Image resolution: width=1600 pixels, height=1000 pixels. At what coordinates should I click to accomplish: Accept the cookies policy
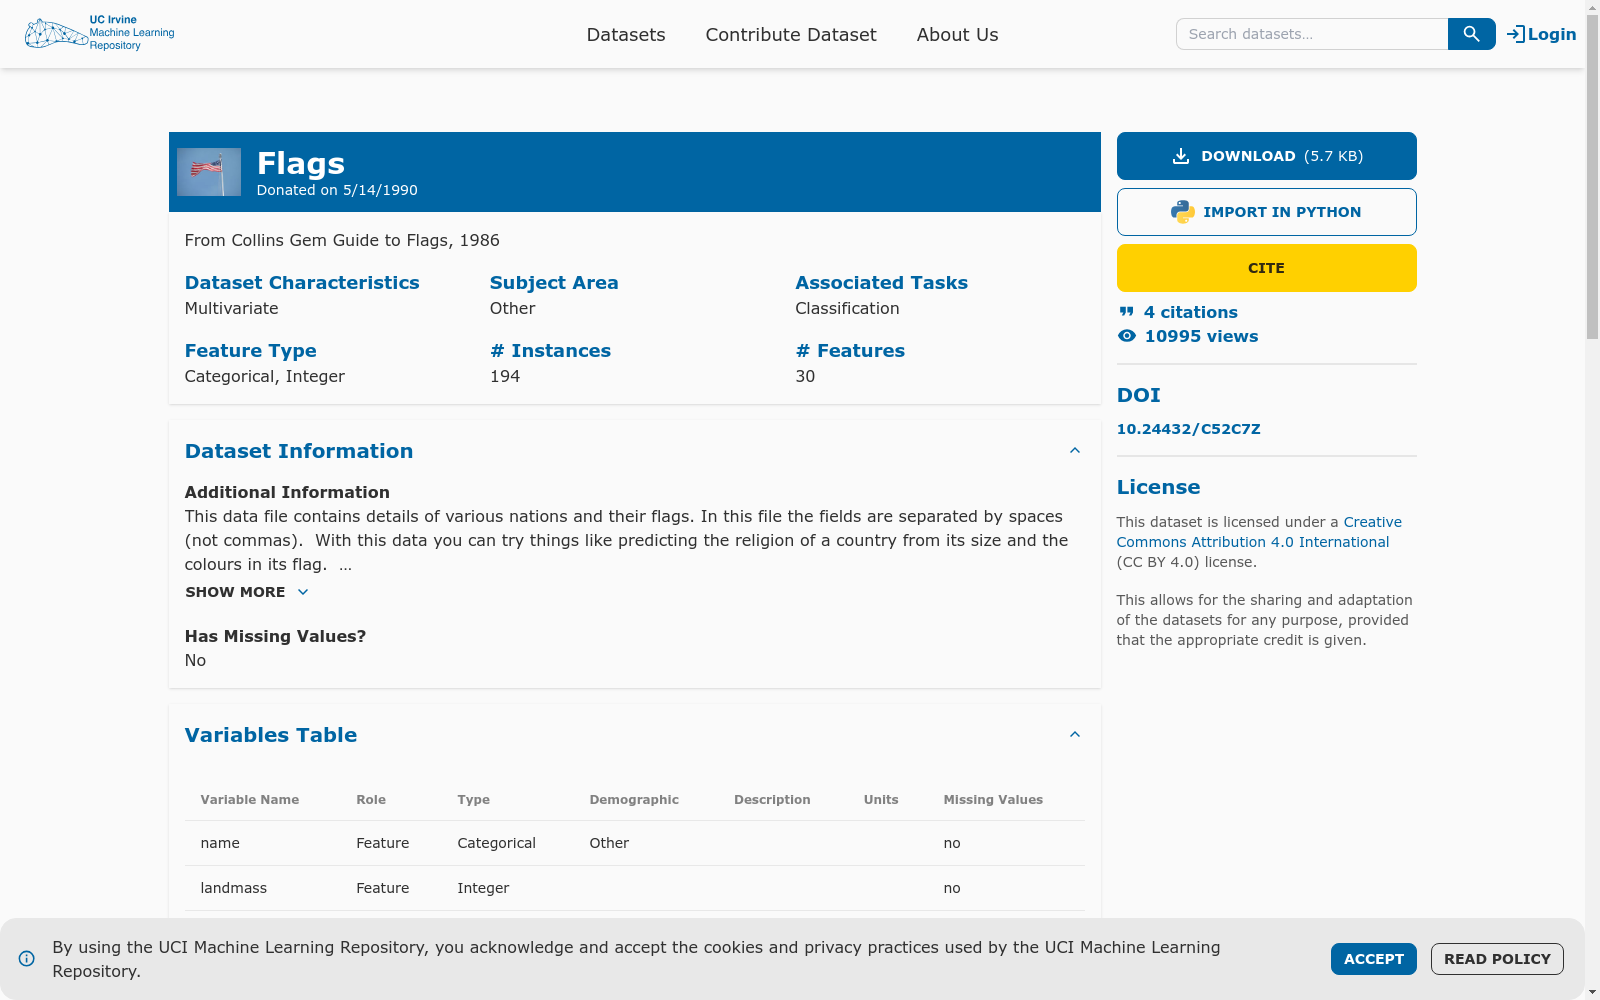click(x=1374, y=959)
